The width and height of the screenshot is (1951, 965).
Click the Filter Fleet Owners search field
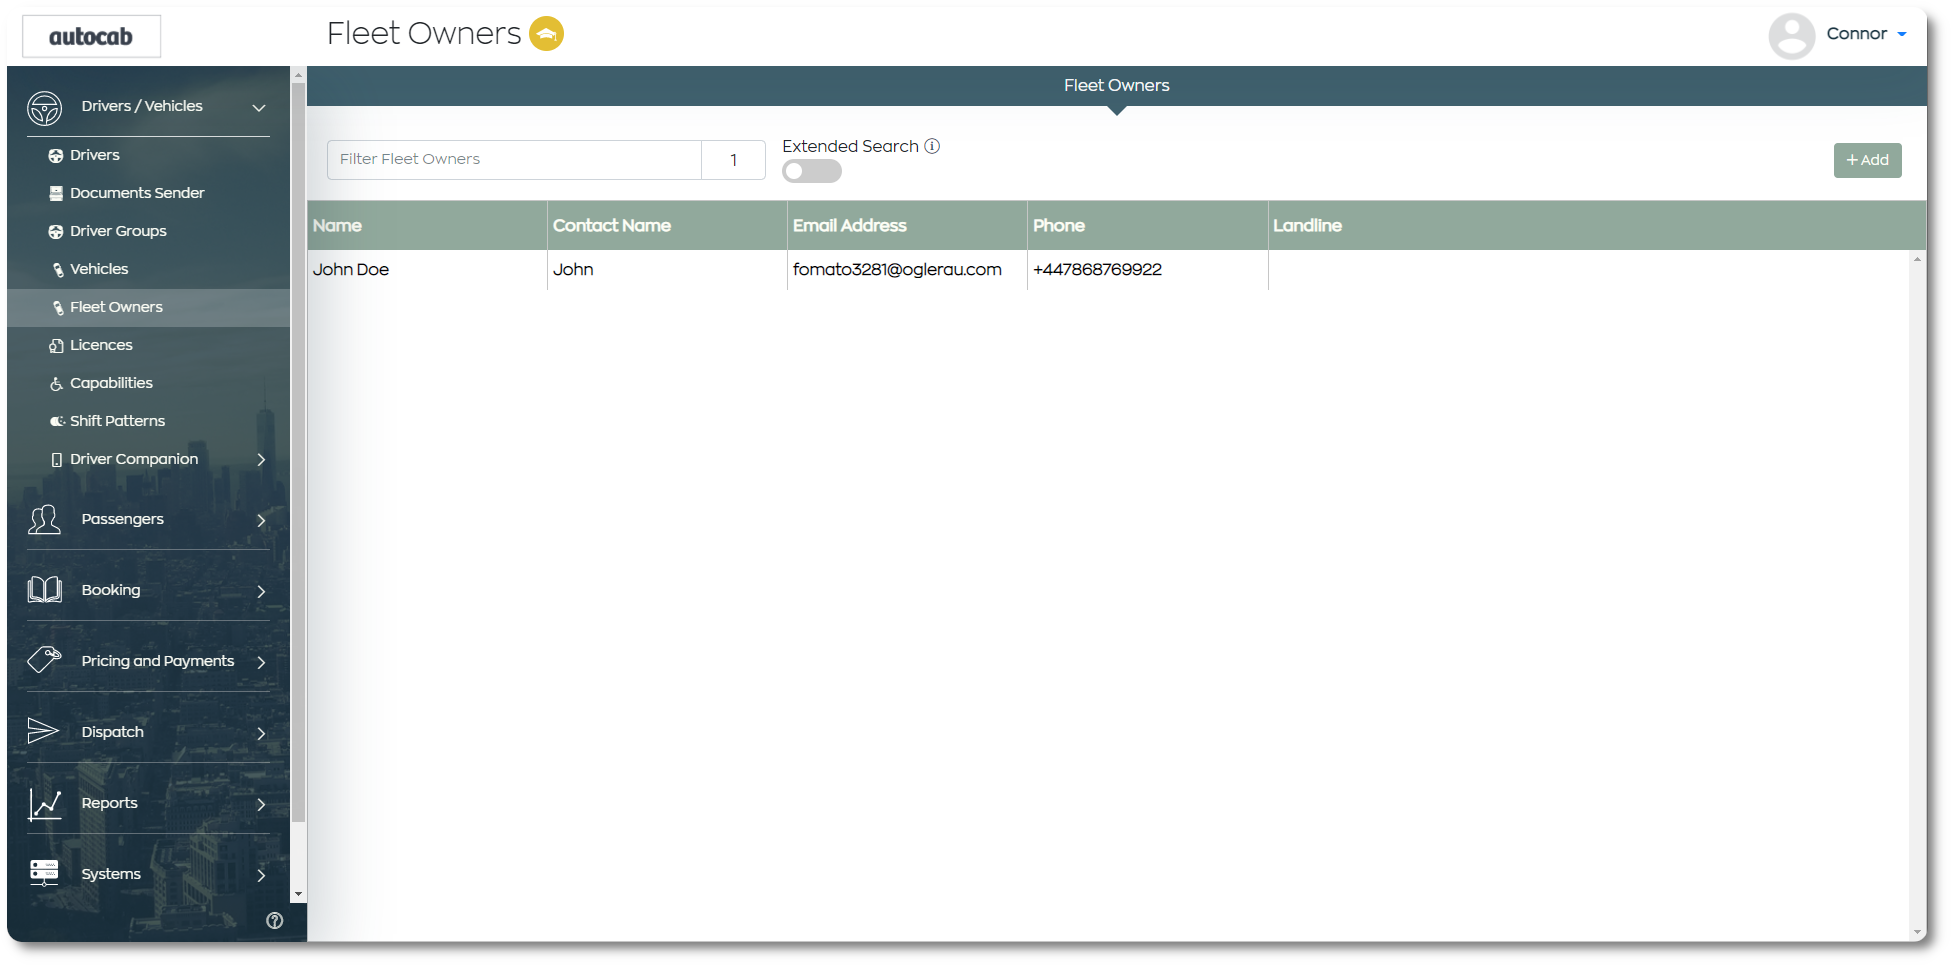[x=514, y=160]
